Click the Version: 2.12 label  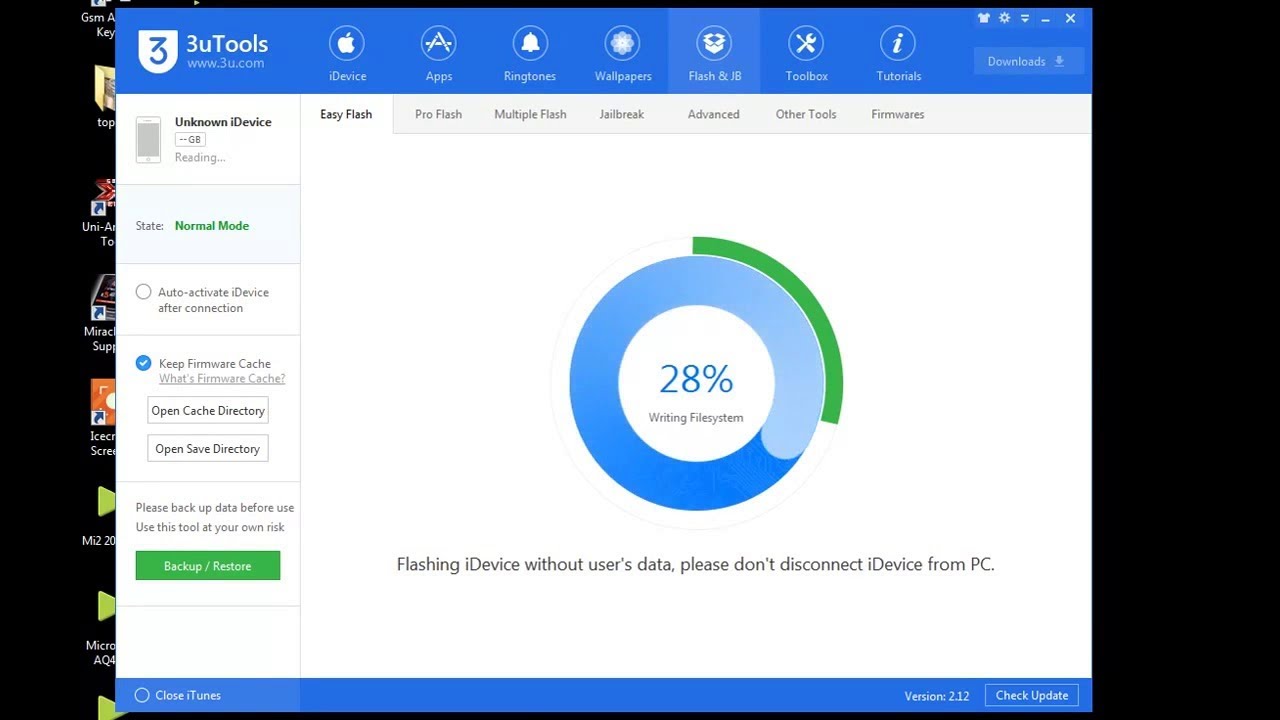tap(937, 696)
